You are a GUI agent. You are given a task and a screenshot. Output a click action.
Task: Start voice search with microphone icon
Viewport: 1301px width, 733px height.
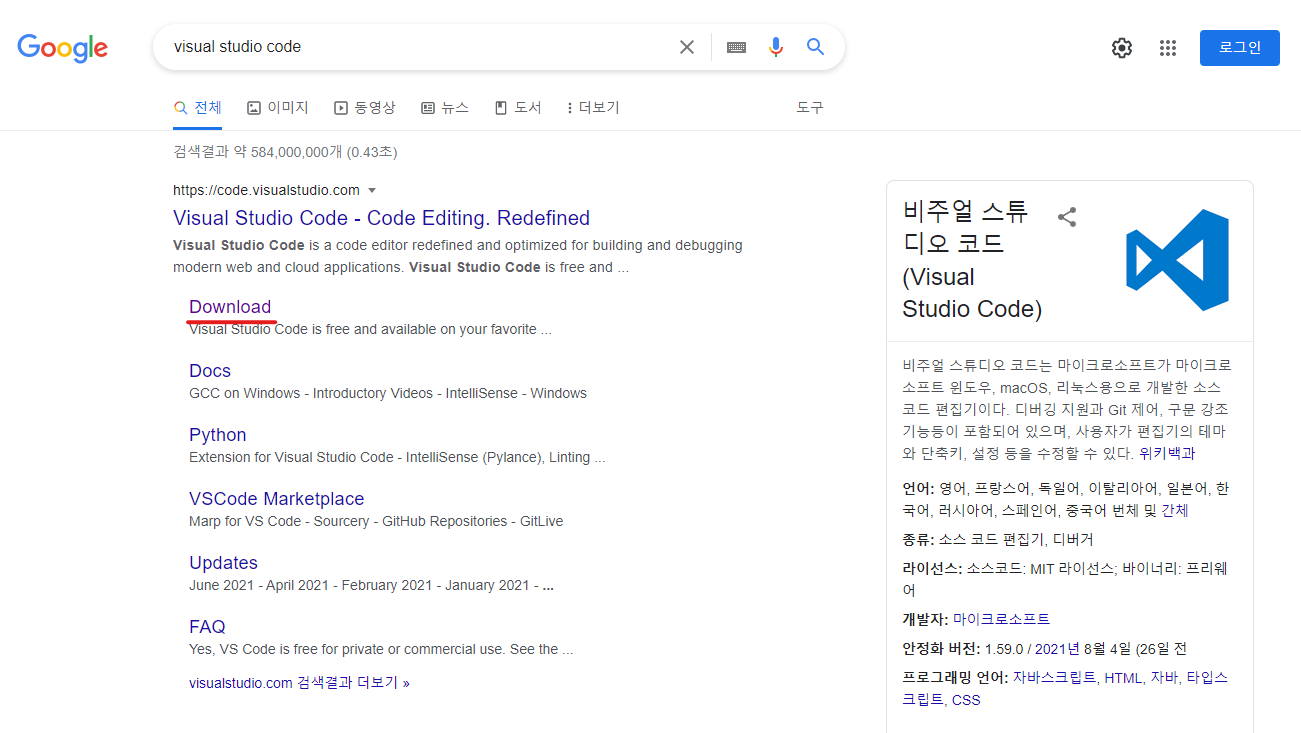click(776, 47)
